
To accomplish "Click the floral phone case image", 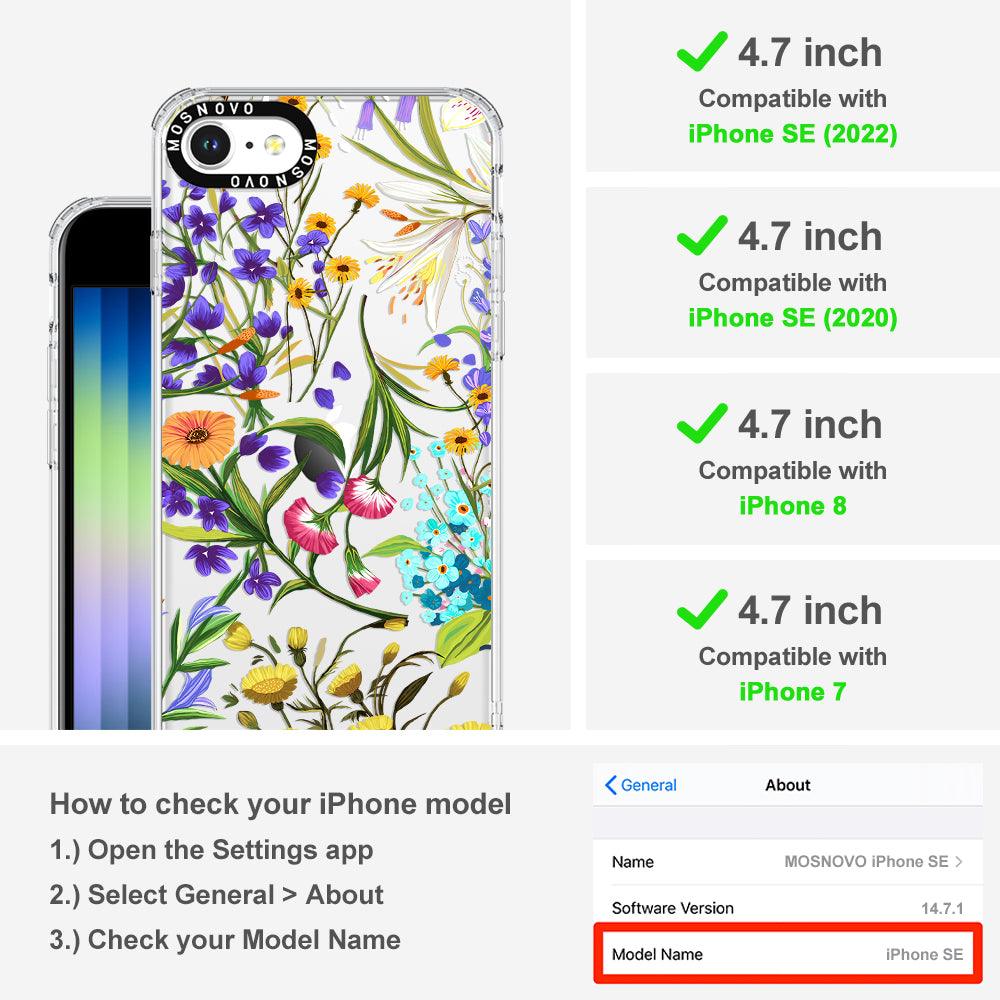I will point(327,408).
